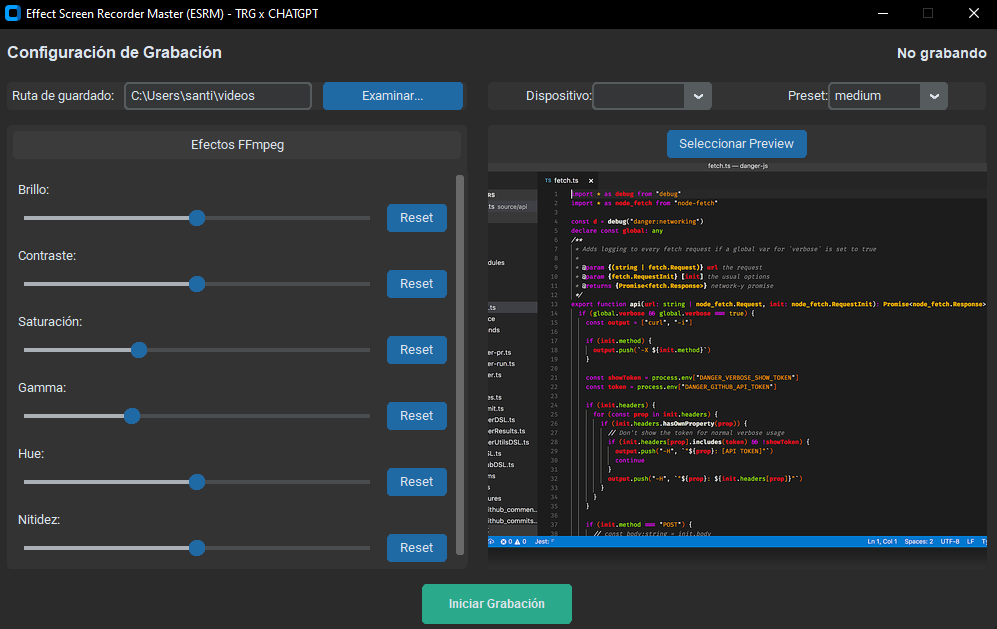Select the Saturación slider knob
The width and height of the screenshot is (997, 629).
pos(139,350)
